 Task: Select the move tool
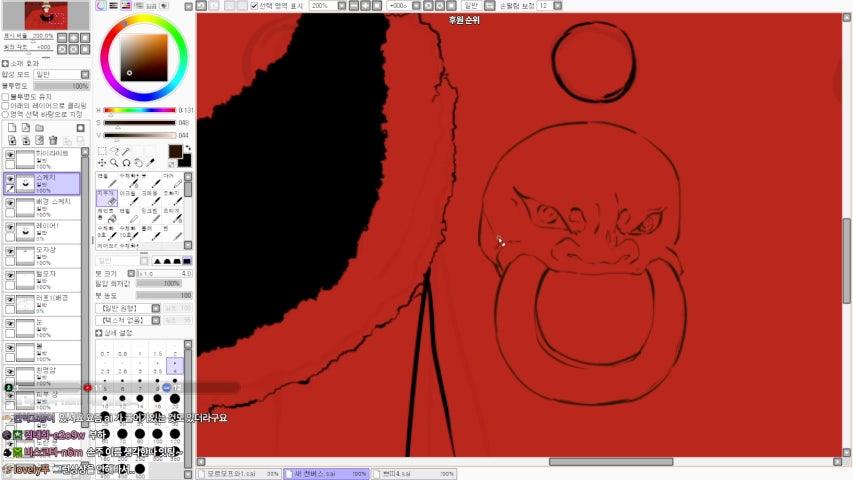pyautogui.click(x=102, y=163)
